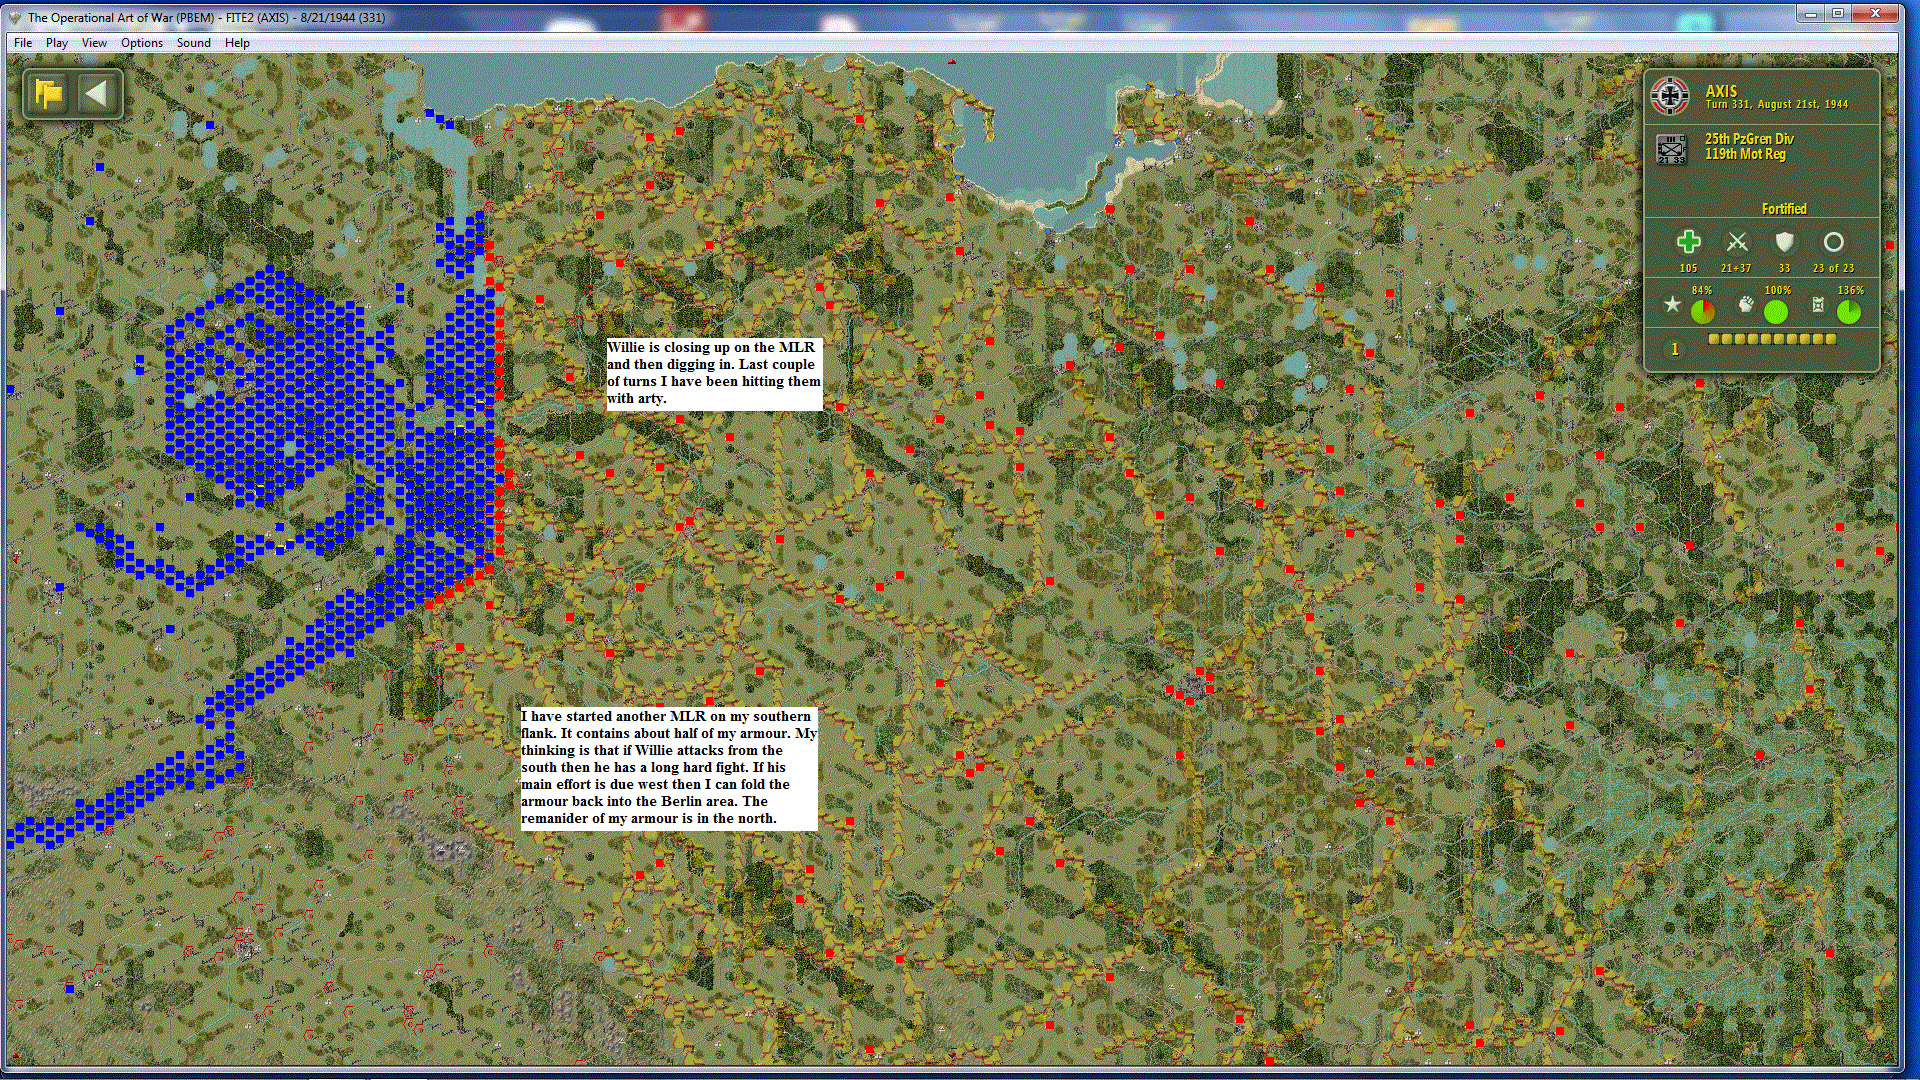
Task: Open the View menu
Action: pyautogui.click(x=94, y=43)
